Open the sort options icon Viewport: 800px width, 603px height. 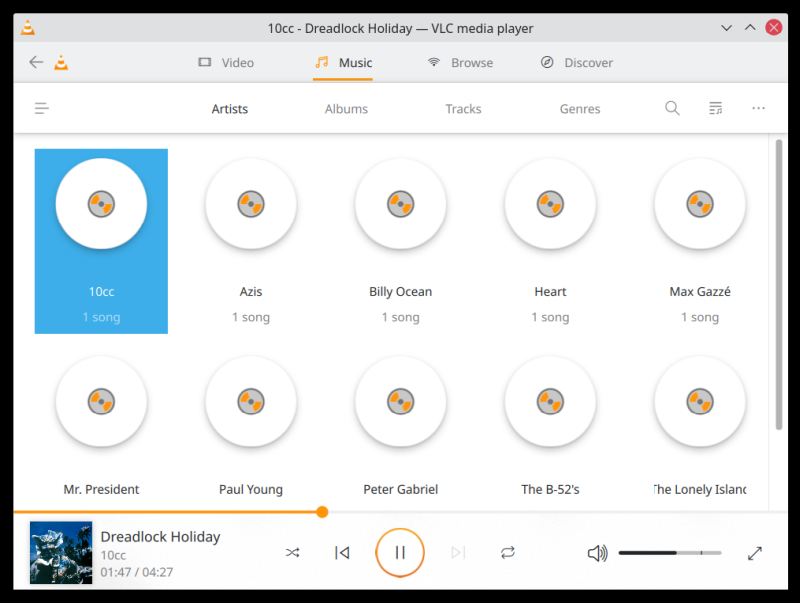click(715, 108)
